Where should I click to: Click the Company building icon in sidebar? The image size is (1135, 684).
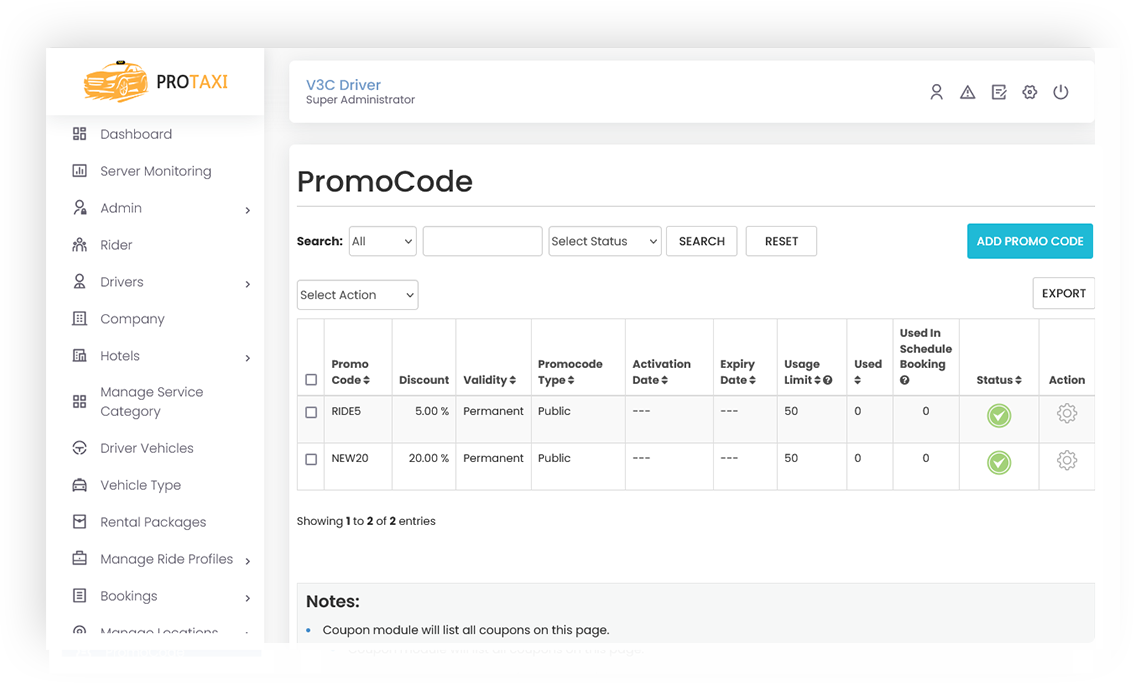pos(80,318)
